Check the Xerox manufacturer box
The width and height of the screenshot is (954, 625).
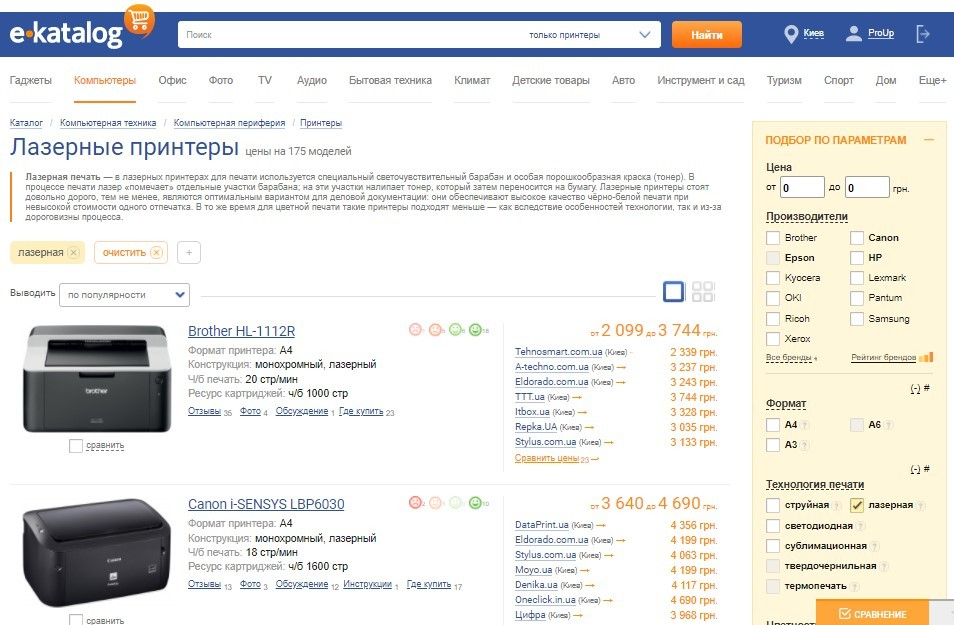coord(773,338)
